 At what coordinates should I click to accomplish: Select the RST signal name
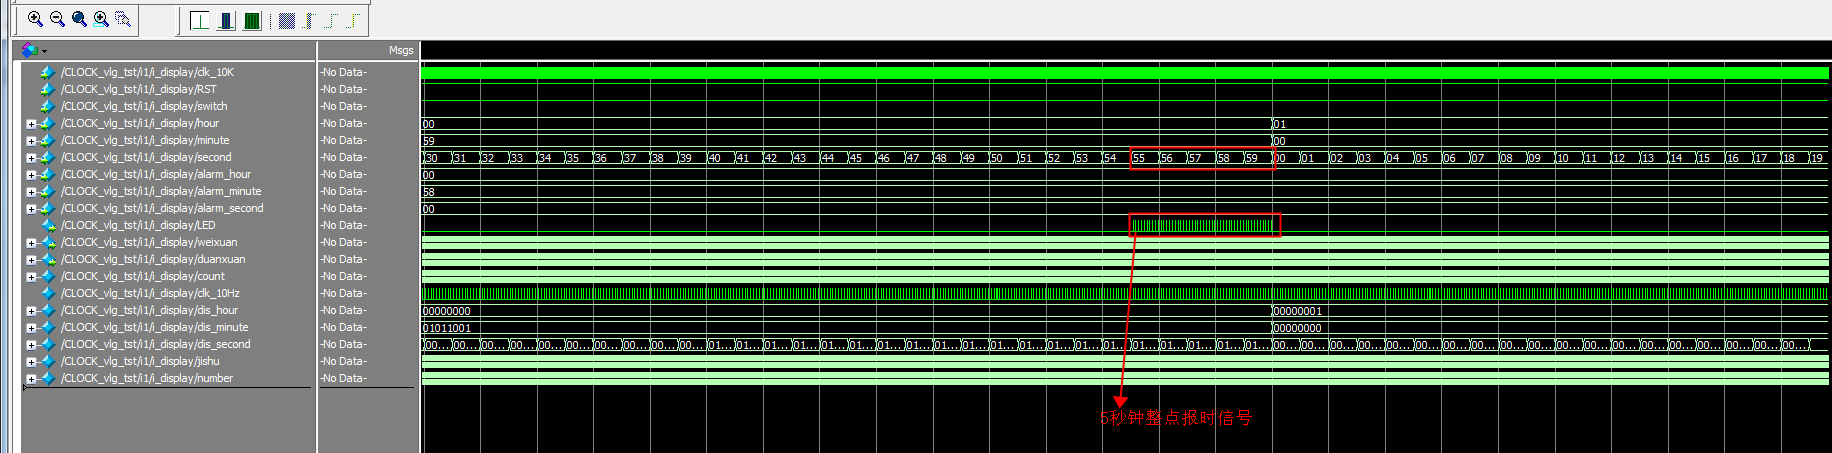click(138, 89)
